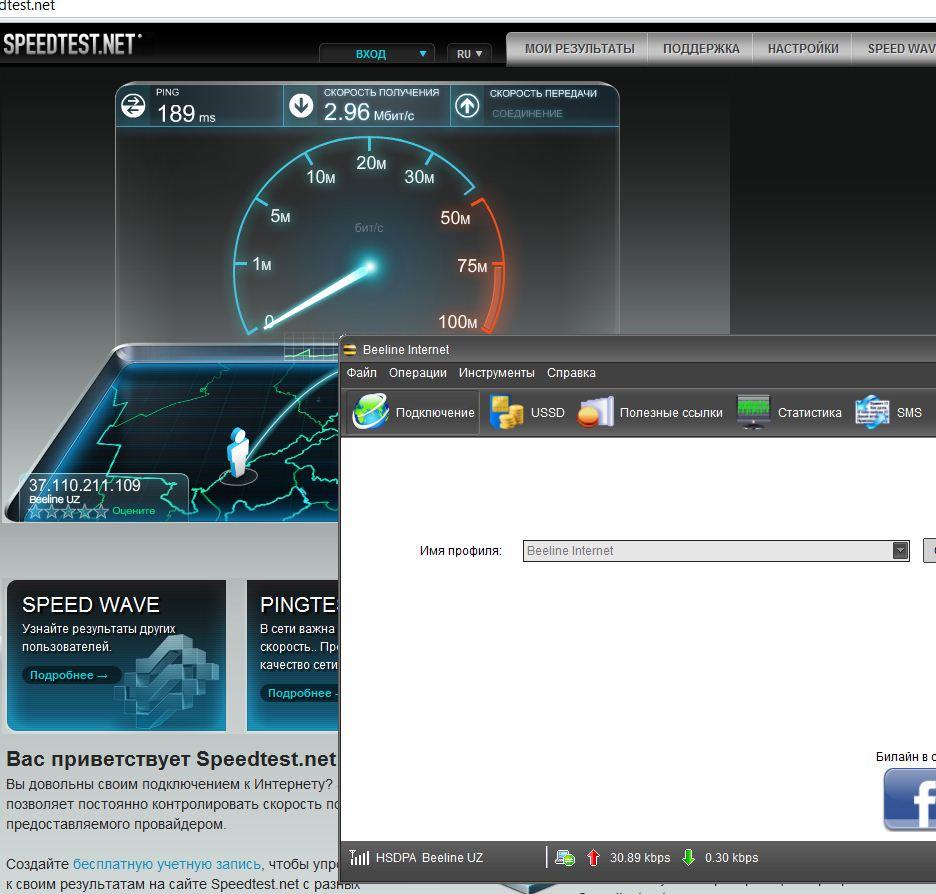The width and height of the screenshot is (936, 894).
Task: Open the Файл menu
Action: (x=362, y=373)
